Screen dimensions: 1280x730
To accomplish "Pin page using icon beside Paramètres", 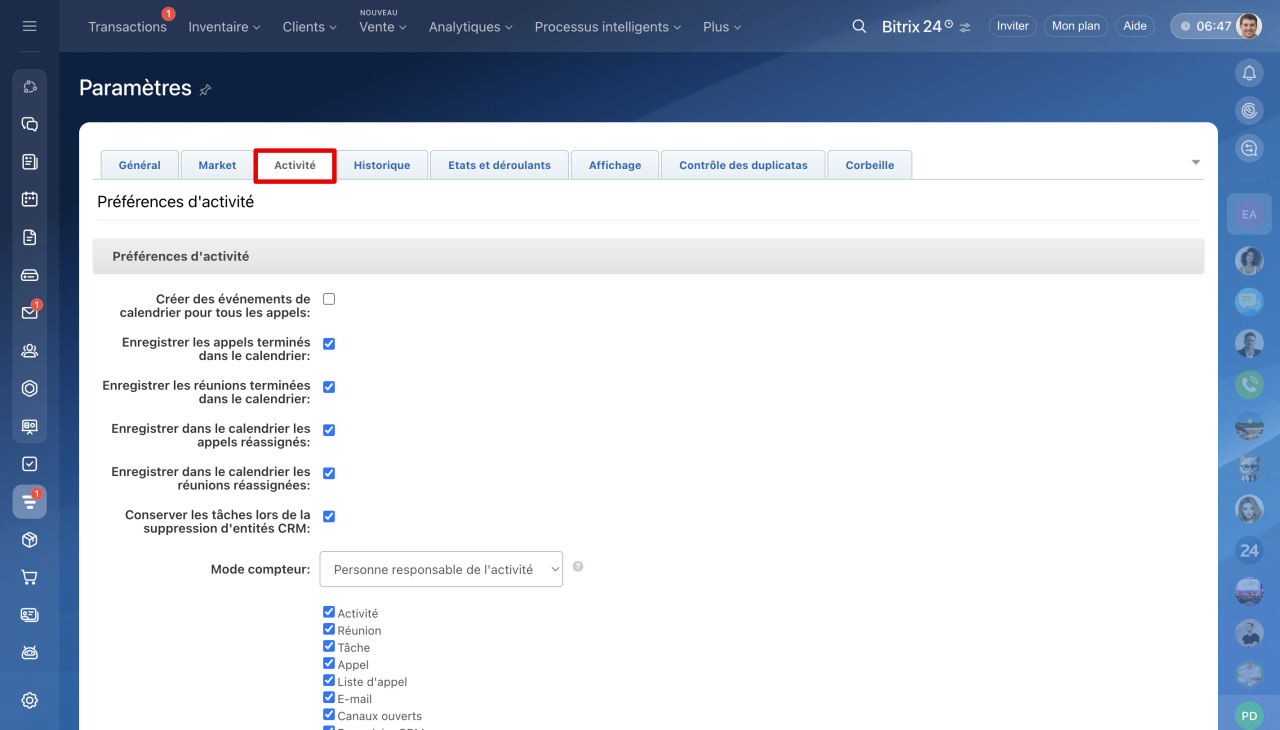I will point(205,90).
